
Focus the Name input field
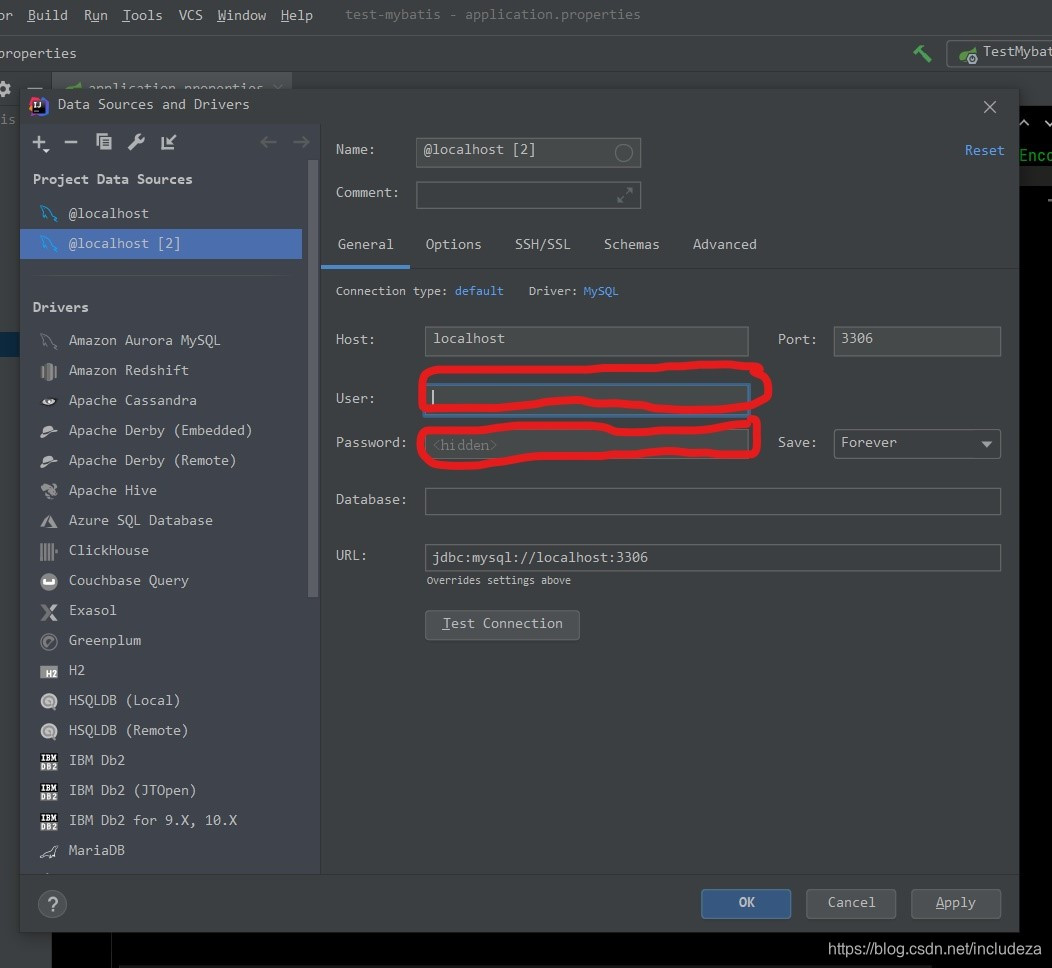528,152
